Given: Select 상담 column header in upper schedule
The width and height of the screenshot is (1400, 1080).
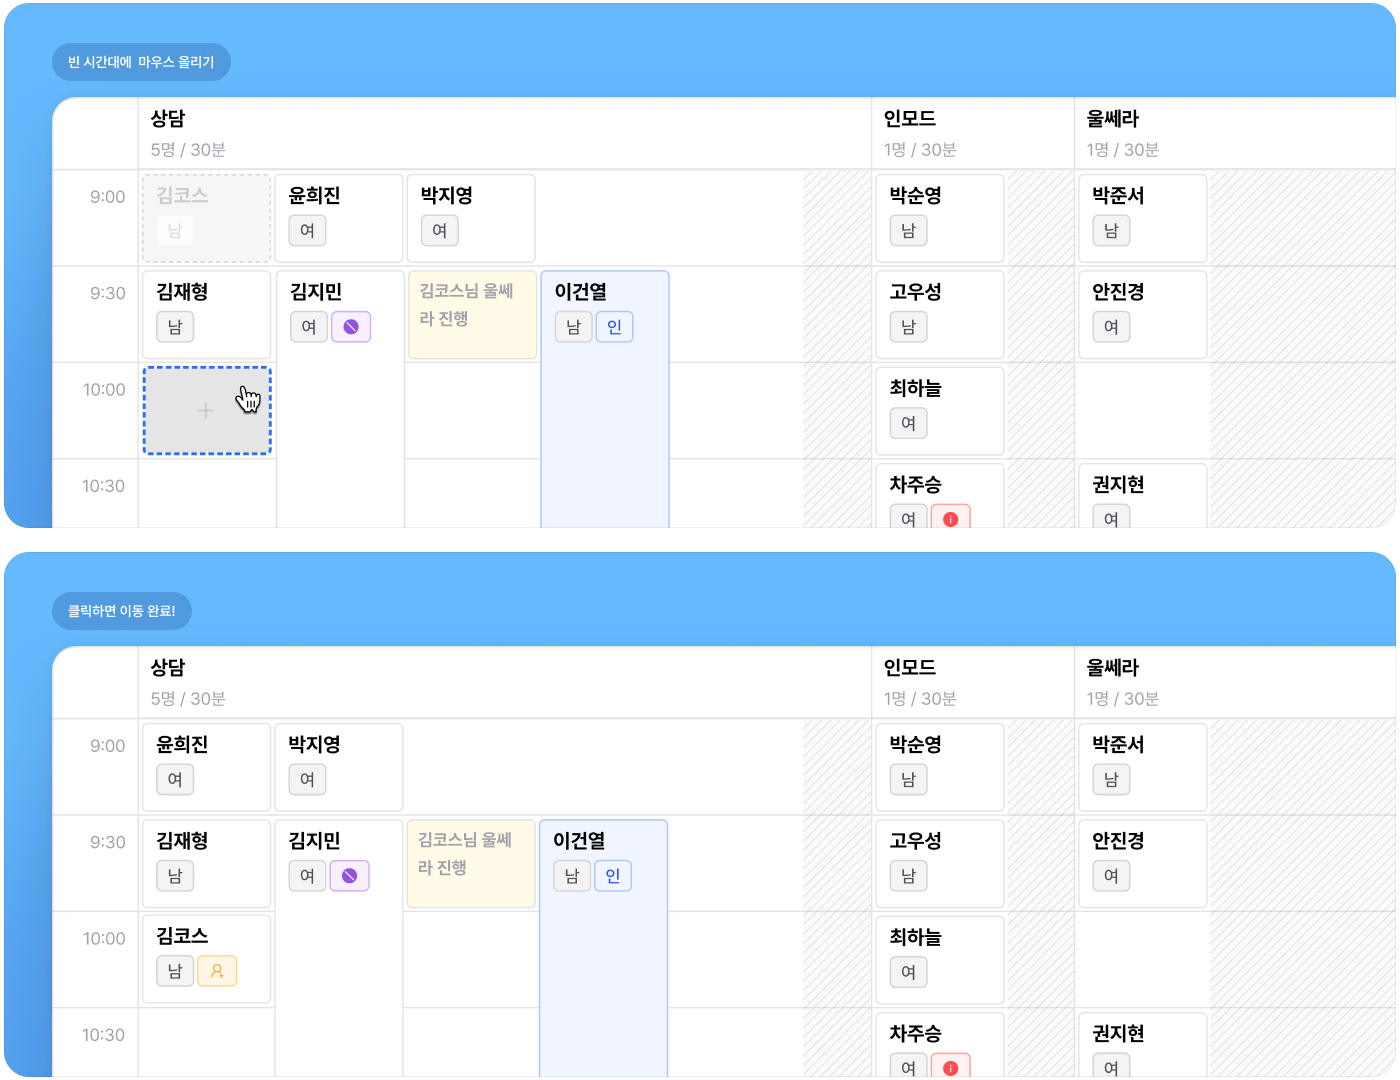Looking at the screenshot, I should [168, 119].
